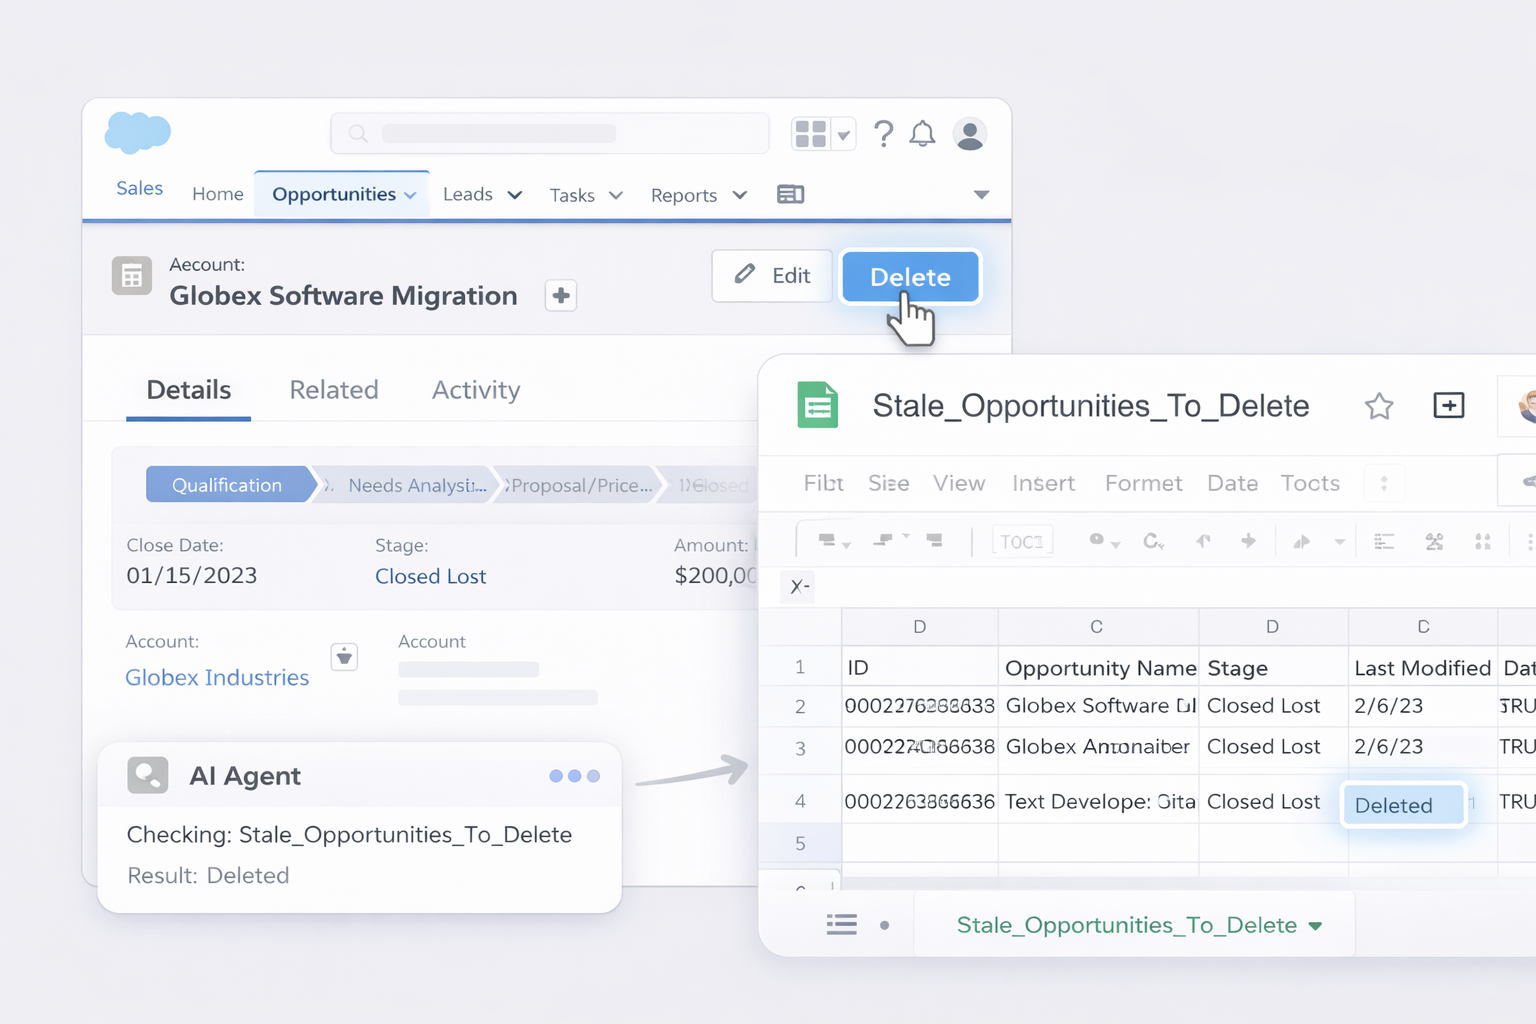This screenshot has width=1536, height=1024.
Task: Select the highlighted Deleted cell
Action: [x=1404, y=805]
